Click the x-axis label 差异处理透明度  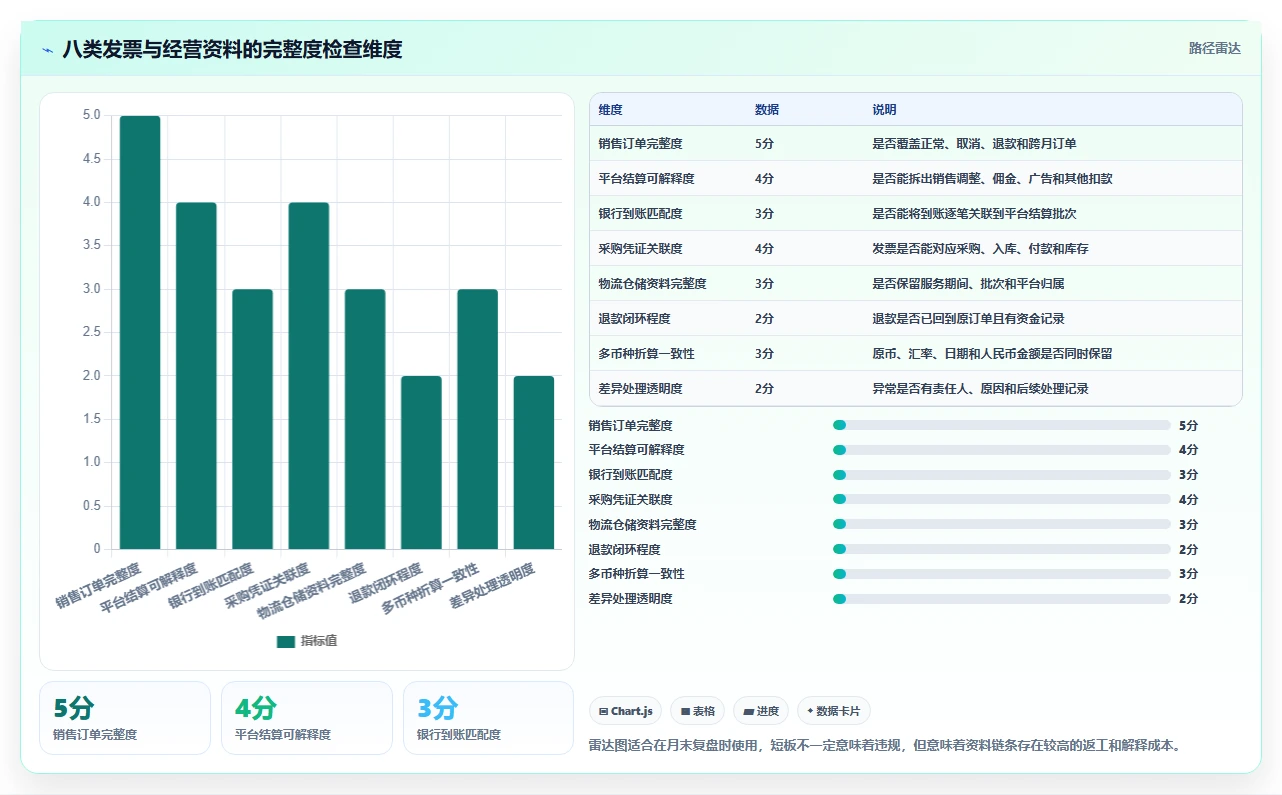click(492, 586)
